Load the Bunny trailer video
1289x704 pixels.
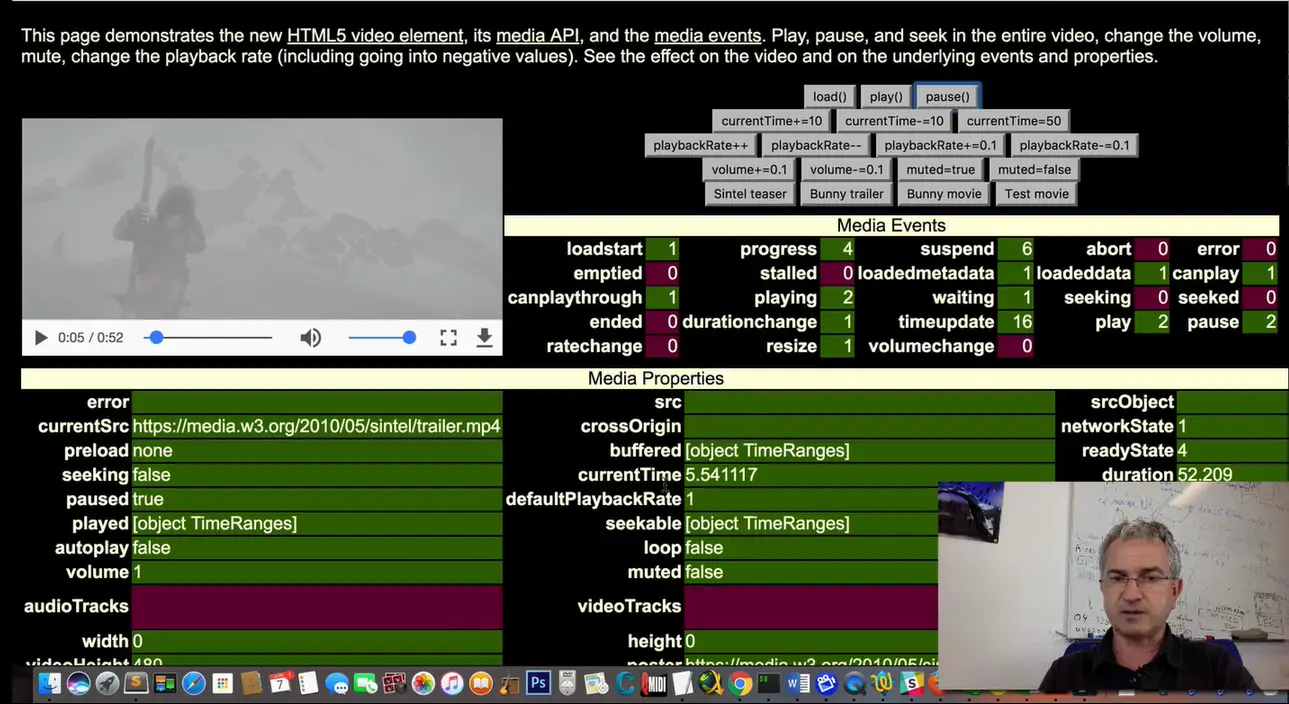pos(847,194)
